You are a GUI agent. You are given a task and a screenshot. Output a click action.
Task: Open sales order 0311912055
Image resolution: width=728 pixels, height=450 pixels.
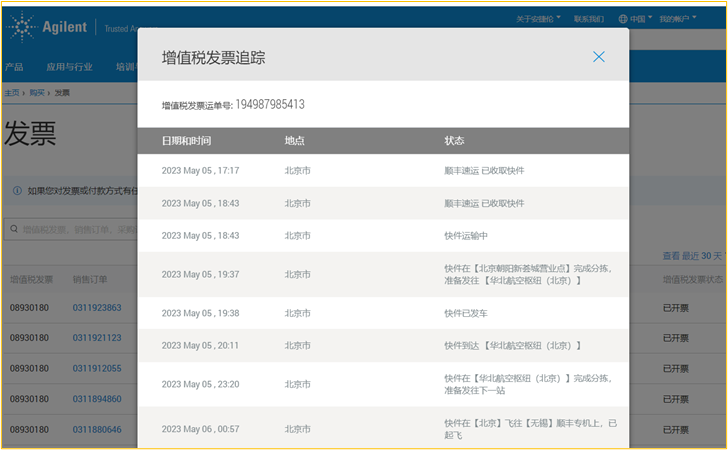(97, 368)
